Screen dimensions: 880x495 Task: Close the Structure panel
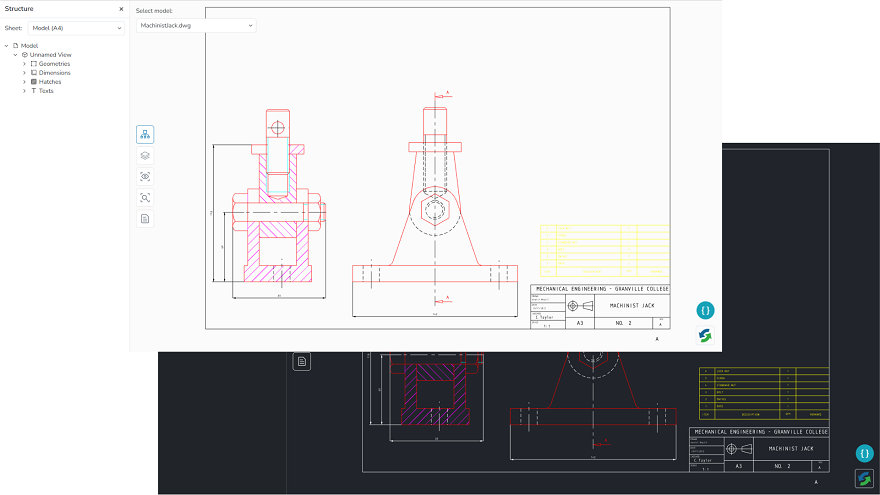[121, 9]
